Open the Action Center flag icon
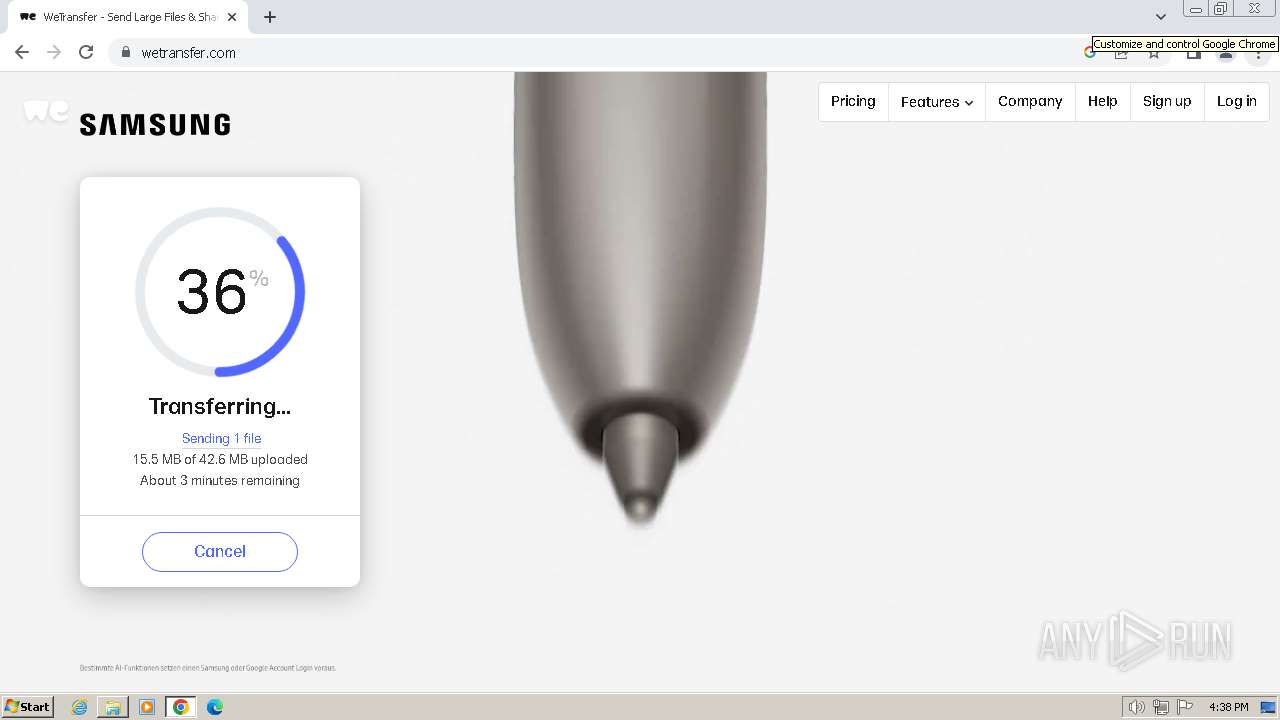Screen dimensions: 1280x720 (1185, 707)
